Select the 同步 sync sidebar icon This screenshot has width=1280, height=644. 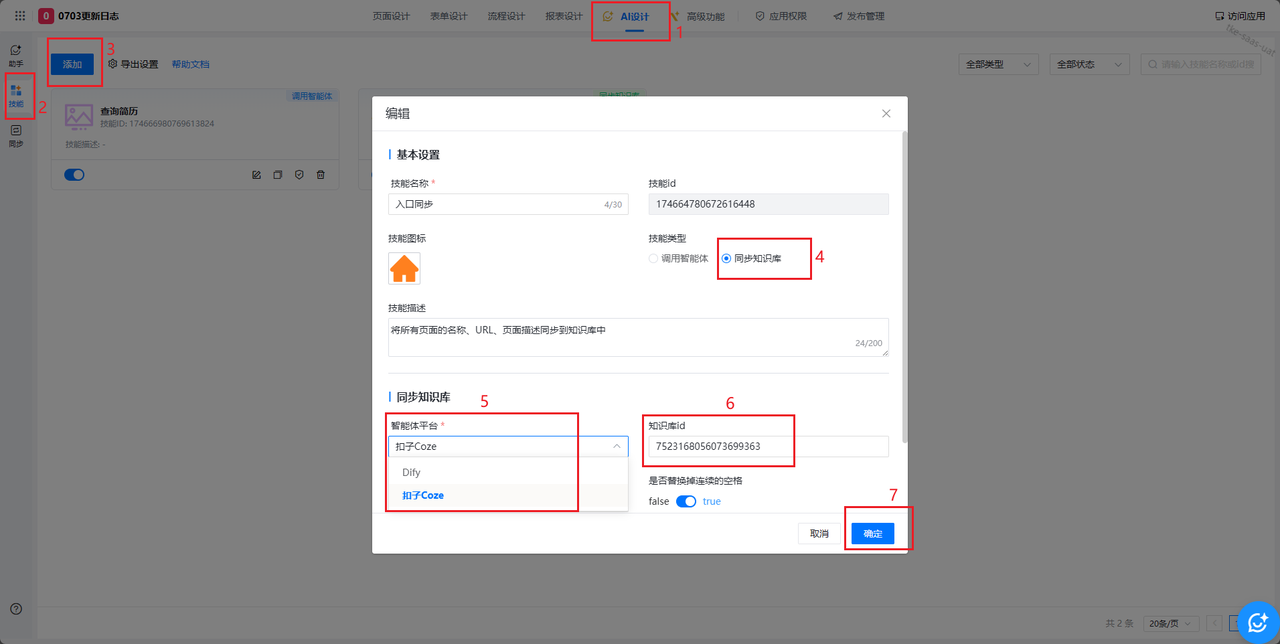point(16,136)
